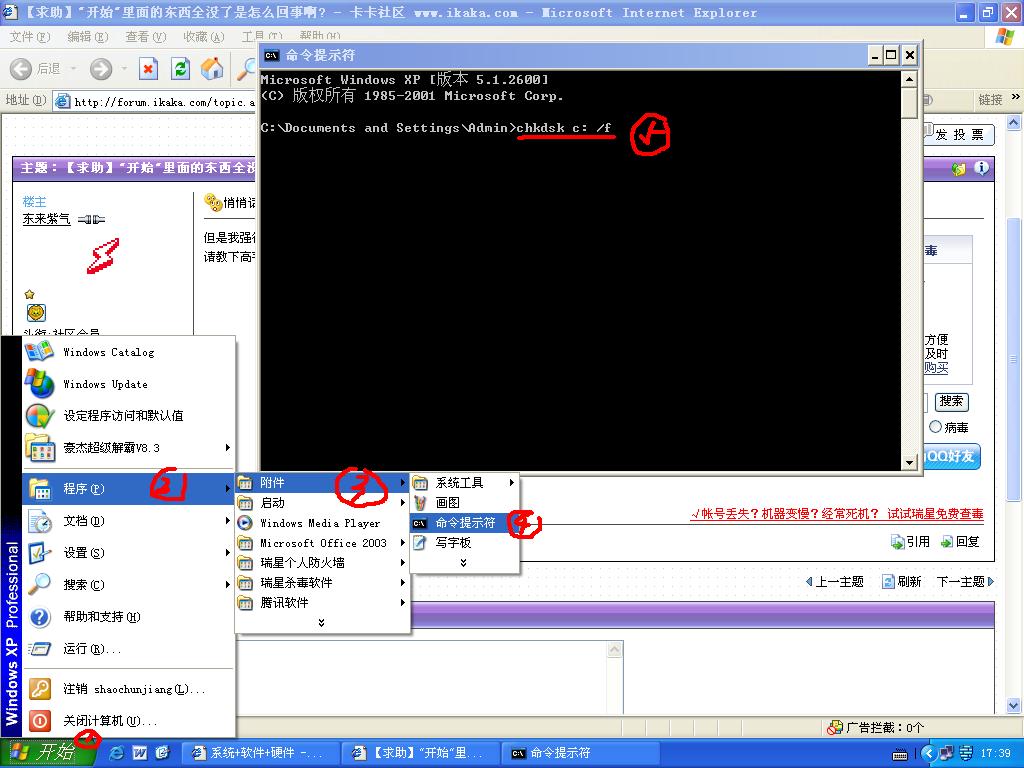Select the 病毒 radio button
Viewport: 1024px width, 768px height.
pos(935,427)
